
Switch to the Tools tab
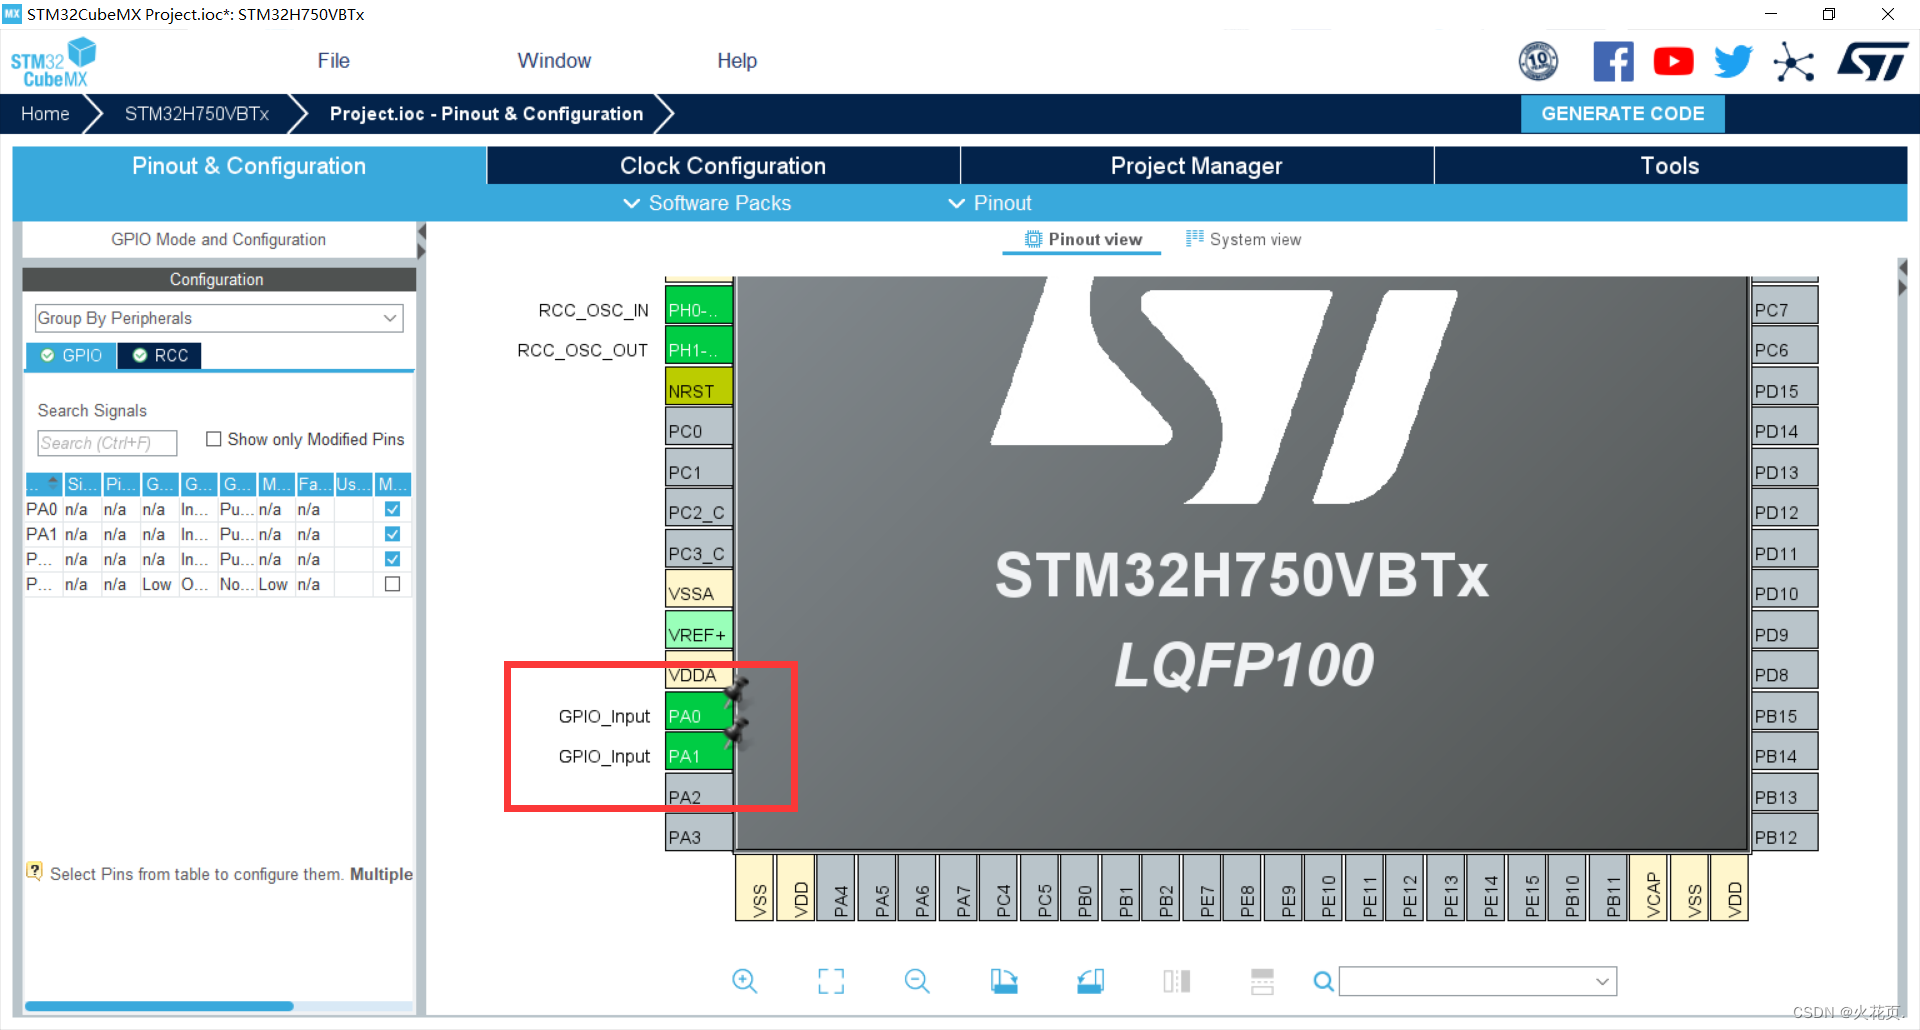click(1670, 166)
